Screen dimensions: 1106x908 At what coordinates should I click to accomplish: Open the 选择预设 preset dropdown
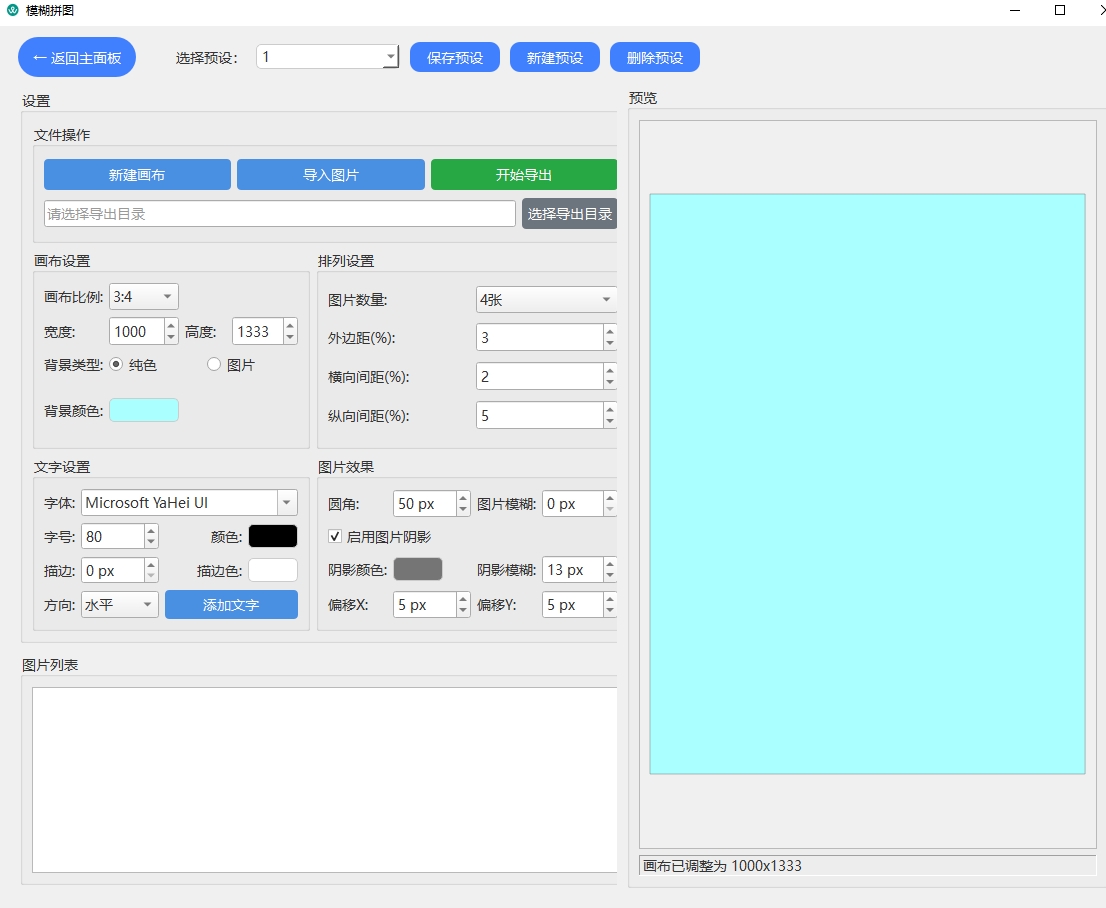pos(327,56)
